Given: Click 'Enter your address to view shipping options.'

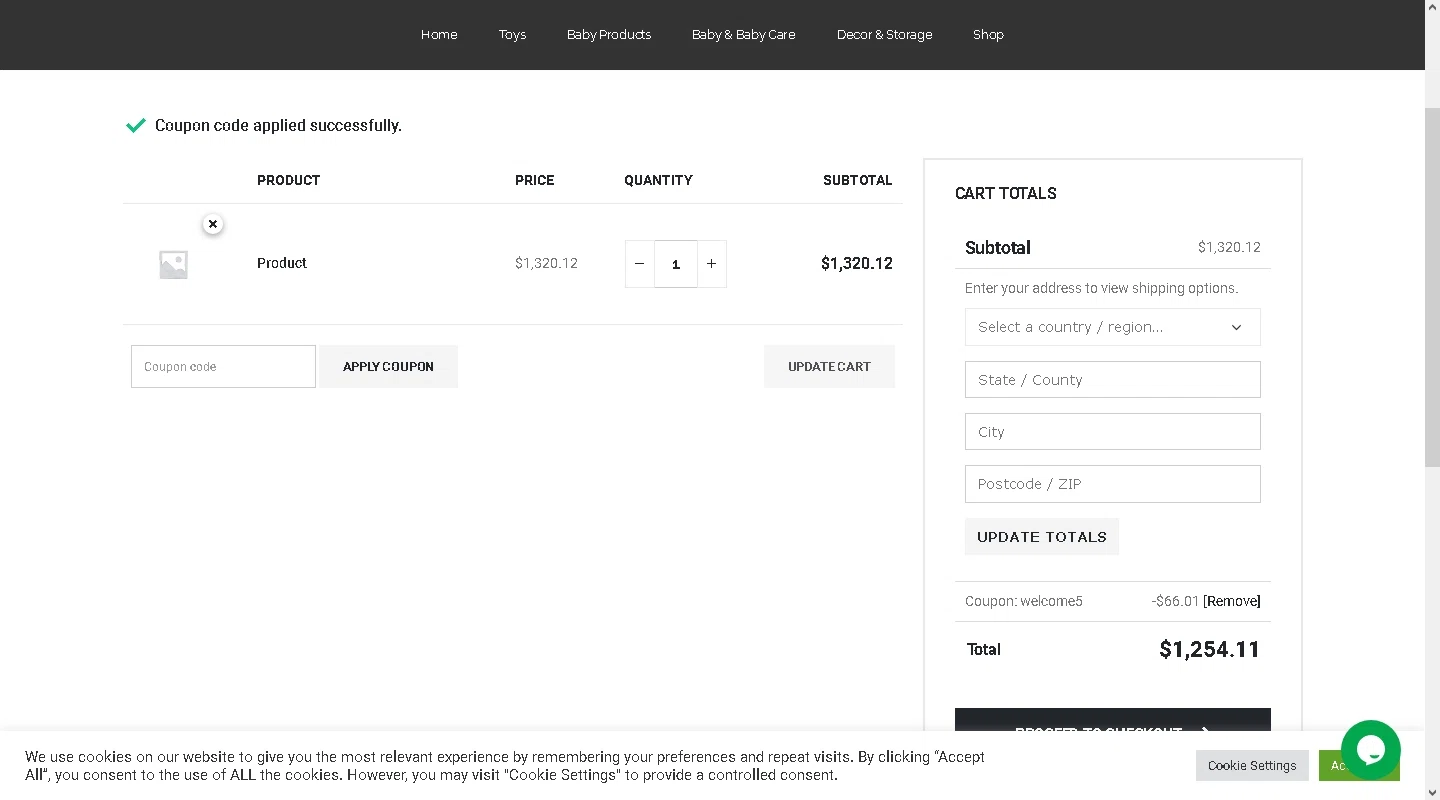Looking at the screenshot, I should pyautogui.click(x=1101, y=288).
